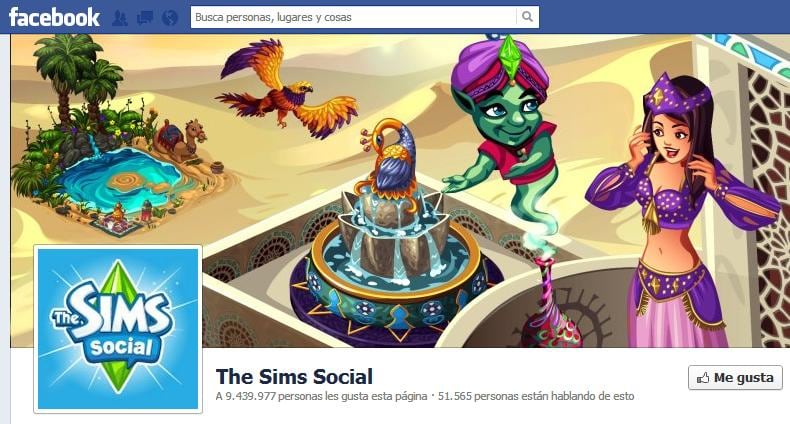Click the thumbs-up icon on Me gusta
The height and width of the screenshot is (424, 790).
pos(702,378)
